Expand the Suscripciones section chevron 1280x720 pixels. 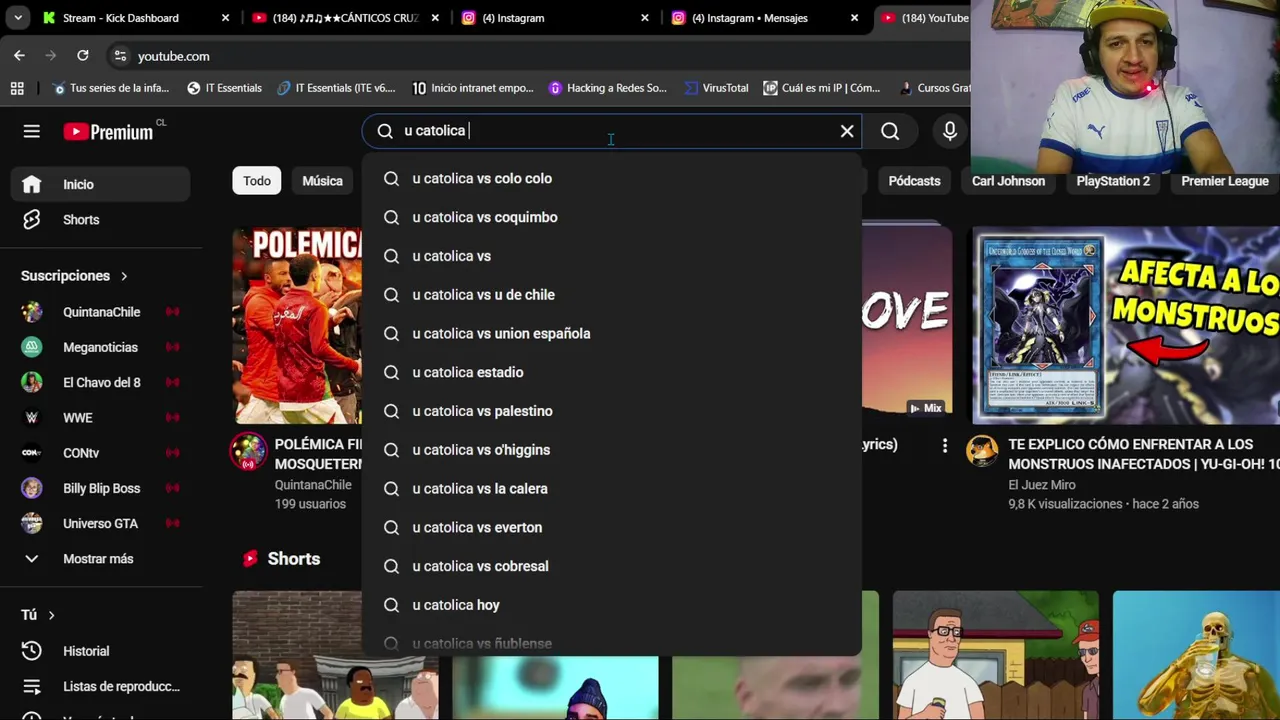[124, 276]
